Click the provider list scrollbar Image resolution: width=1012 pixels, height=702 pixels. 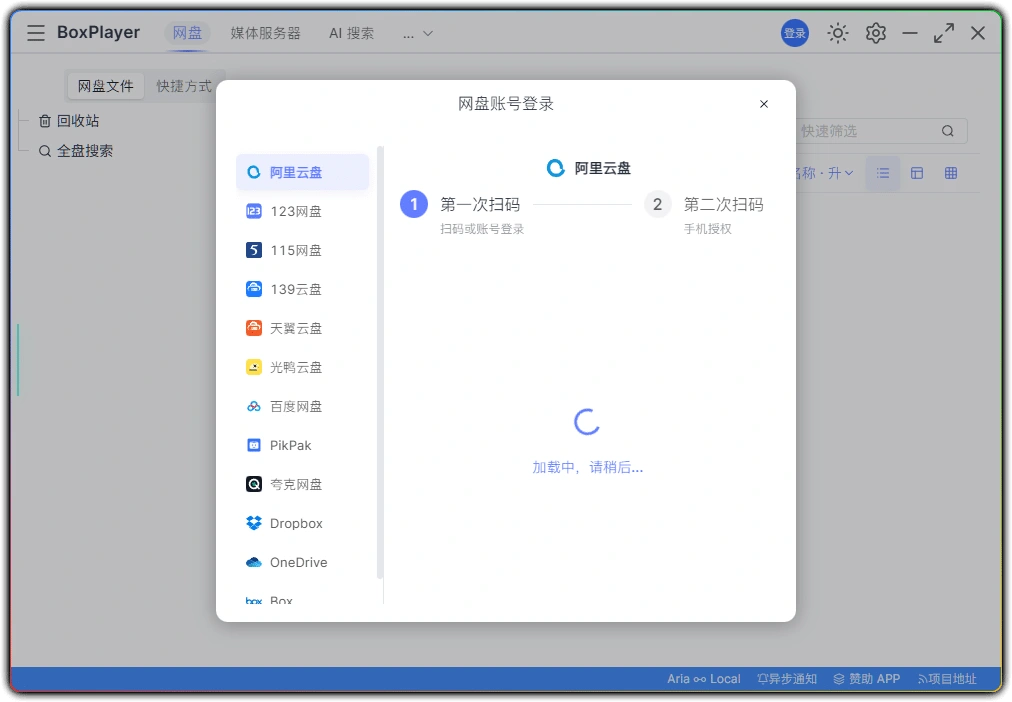(x=380, y=361)
